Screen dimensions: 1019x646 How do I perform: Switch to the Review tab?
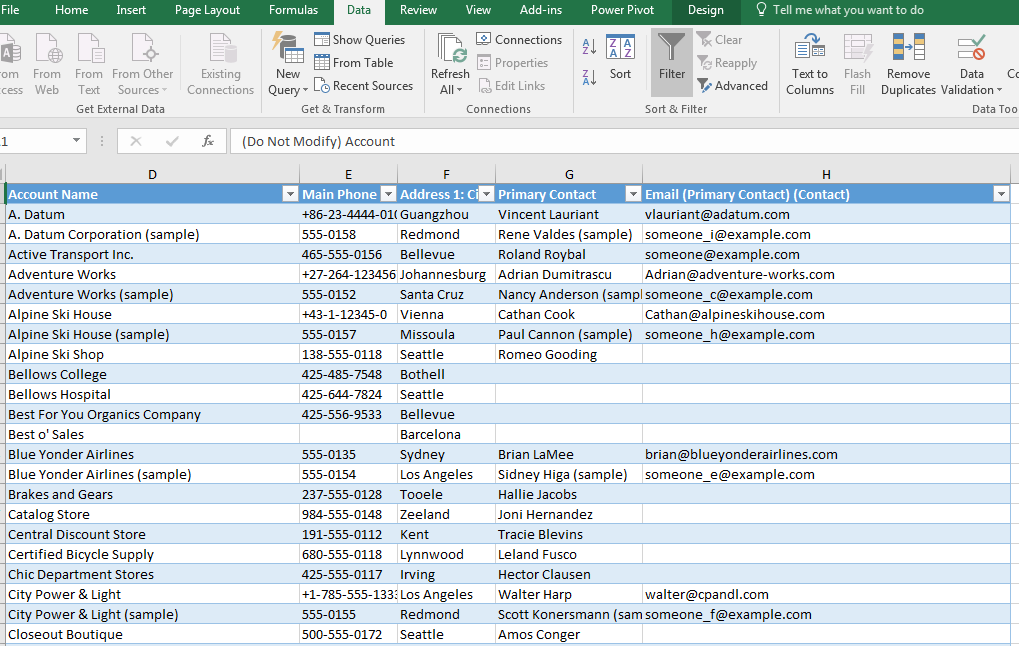tap(419, 10)
